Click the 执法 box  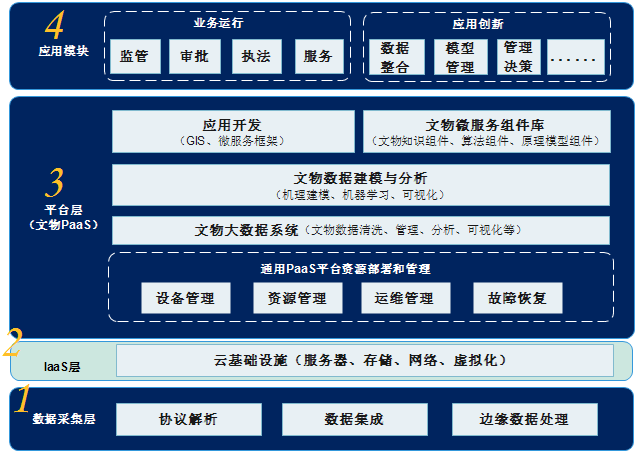tap(256, 57)
